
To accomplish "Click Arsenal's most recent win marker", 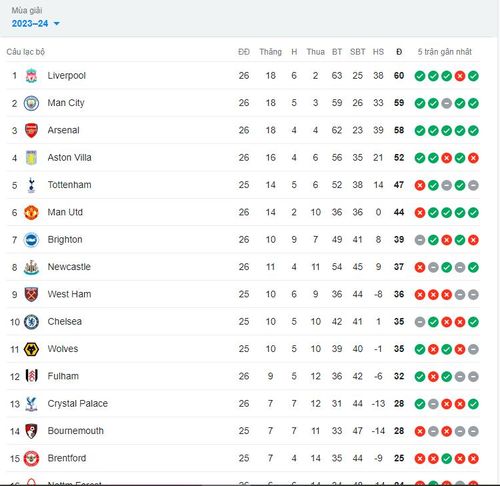I will (473, 131).
